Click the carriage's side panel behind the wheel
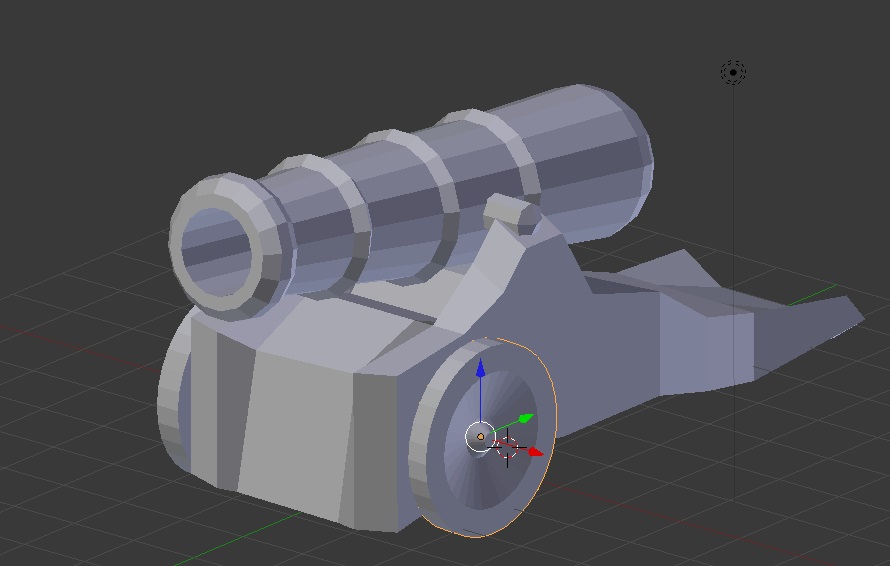This screenshot has height=566, width=890. [x=620, y=340]
